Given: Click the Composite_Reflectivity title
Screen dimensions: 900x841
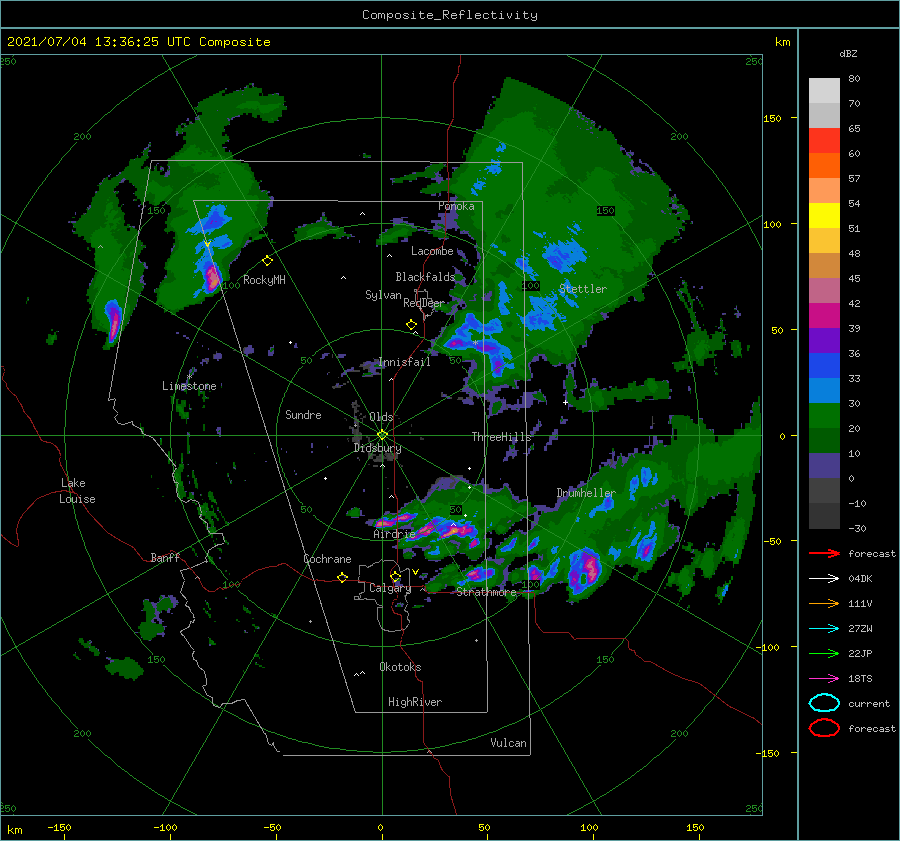Looking at the screenshot, I should (x=450, y=15).
